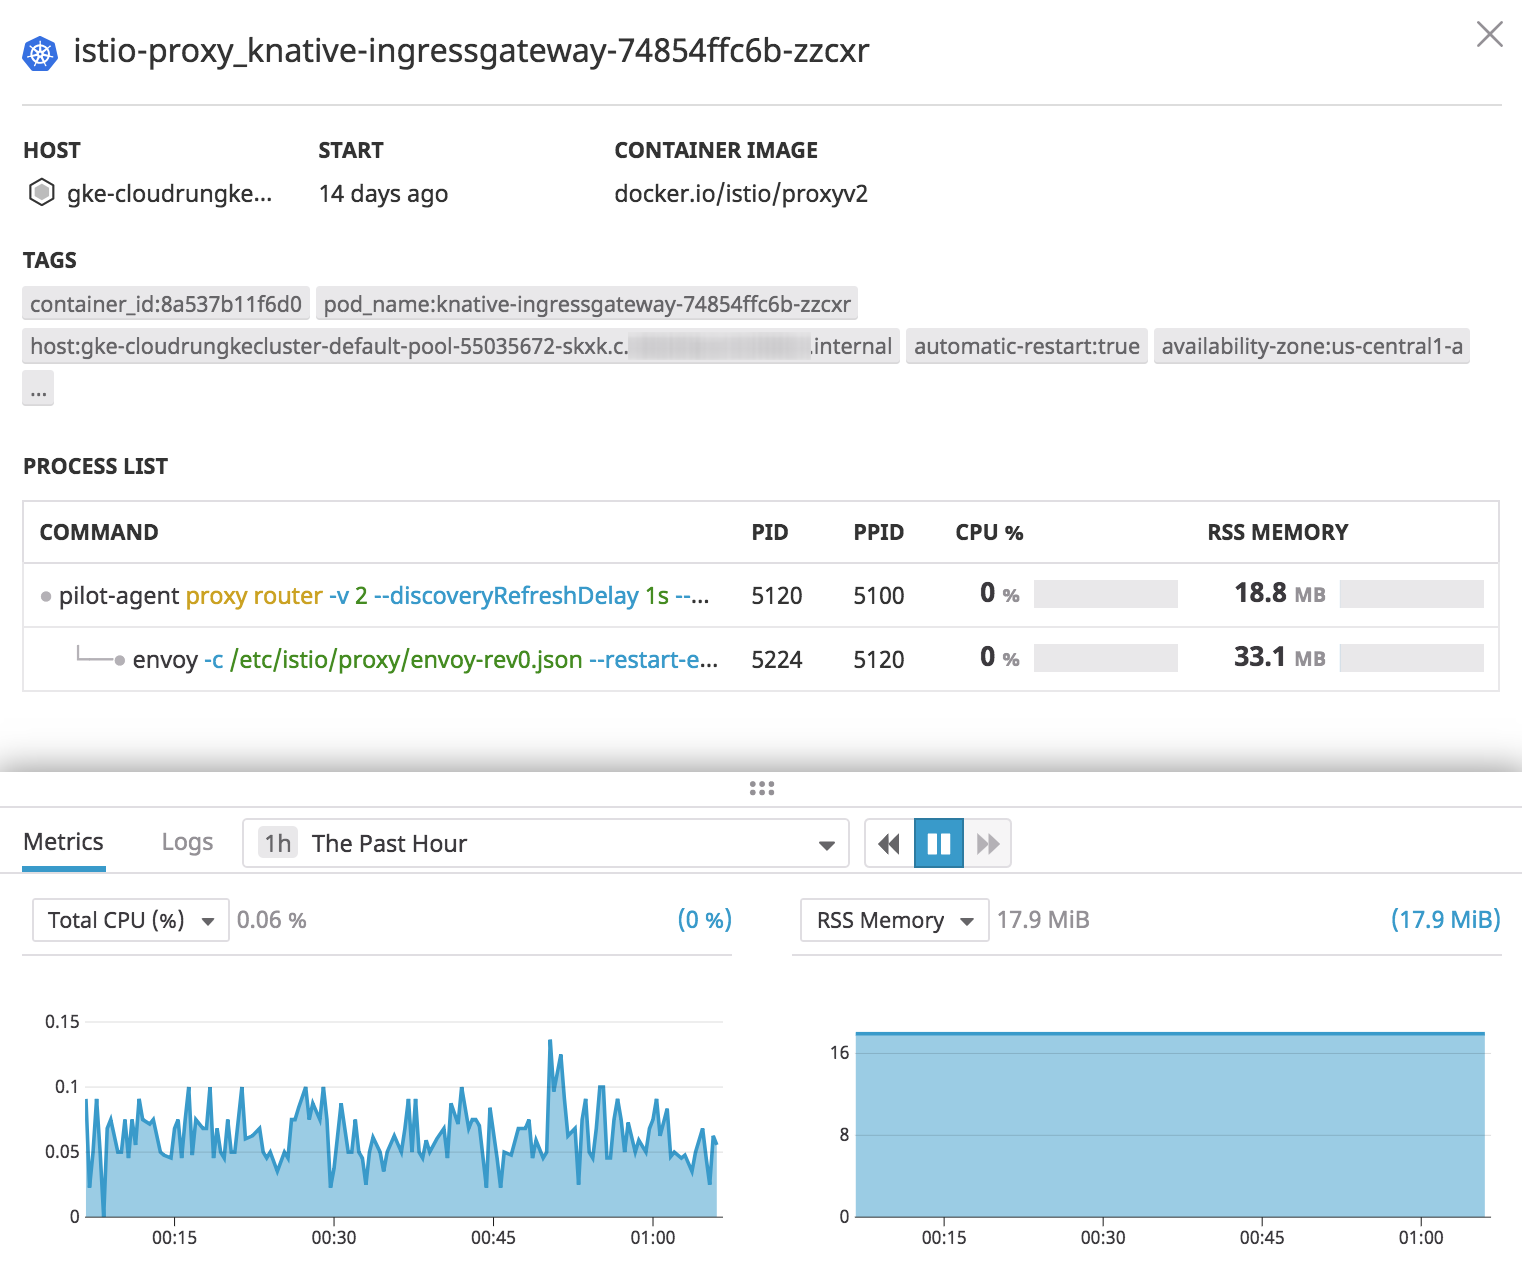Rewind metrics to an earlier time window

coord(888,843)
